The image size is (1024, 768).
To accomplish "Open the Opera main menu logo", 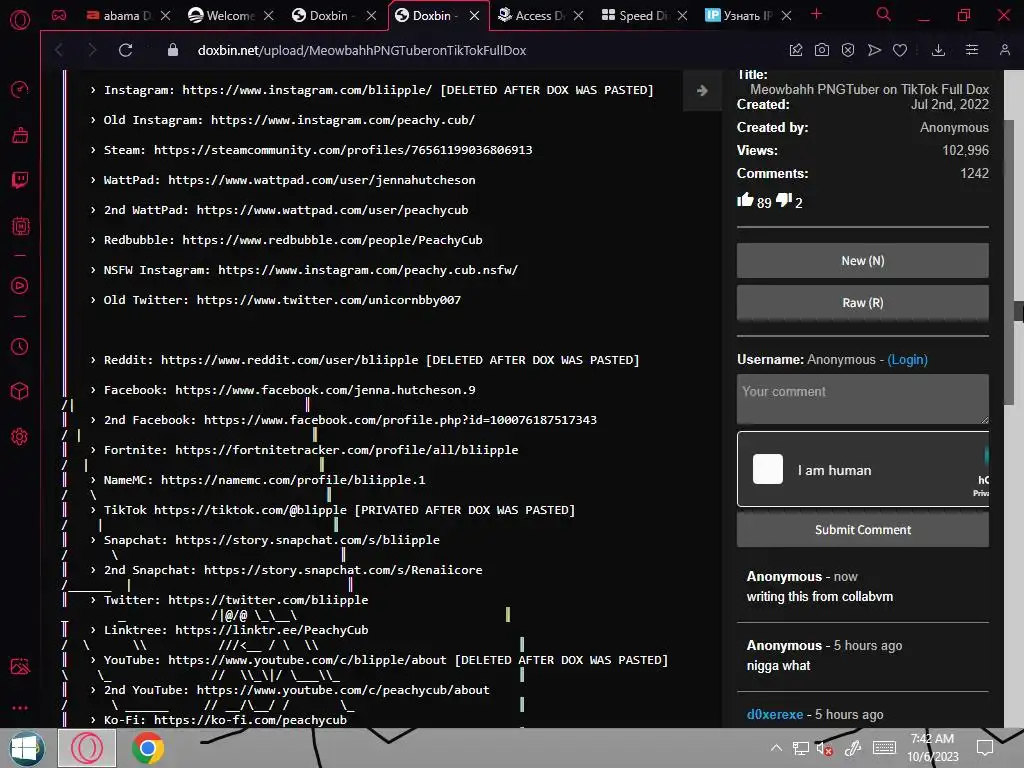I will (x=20, y=20).
